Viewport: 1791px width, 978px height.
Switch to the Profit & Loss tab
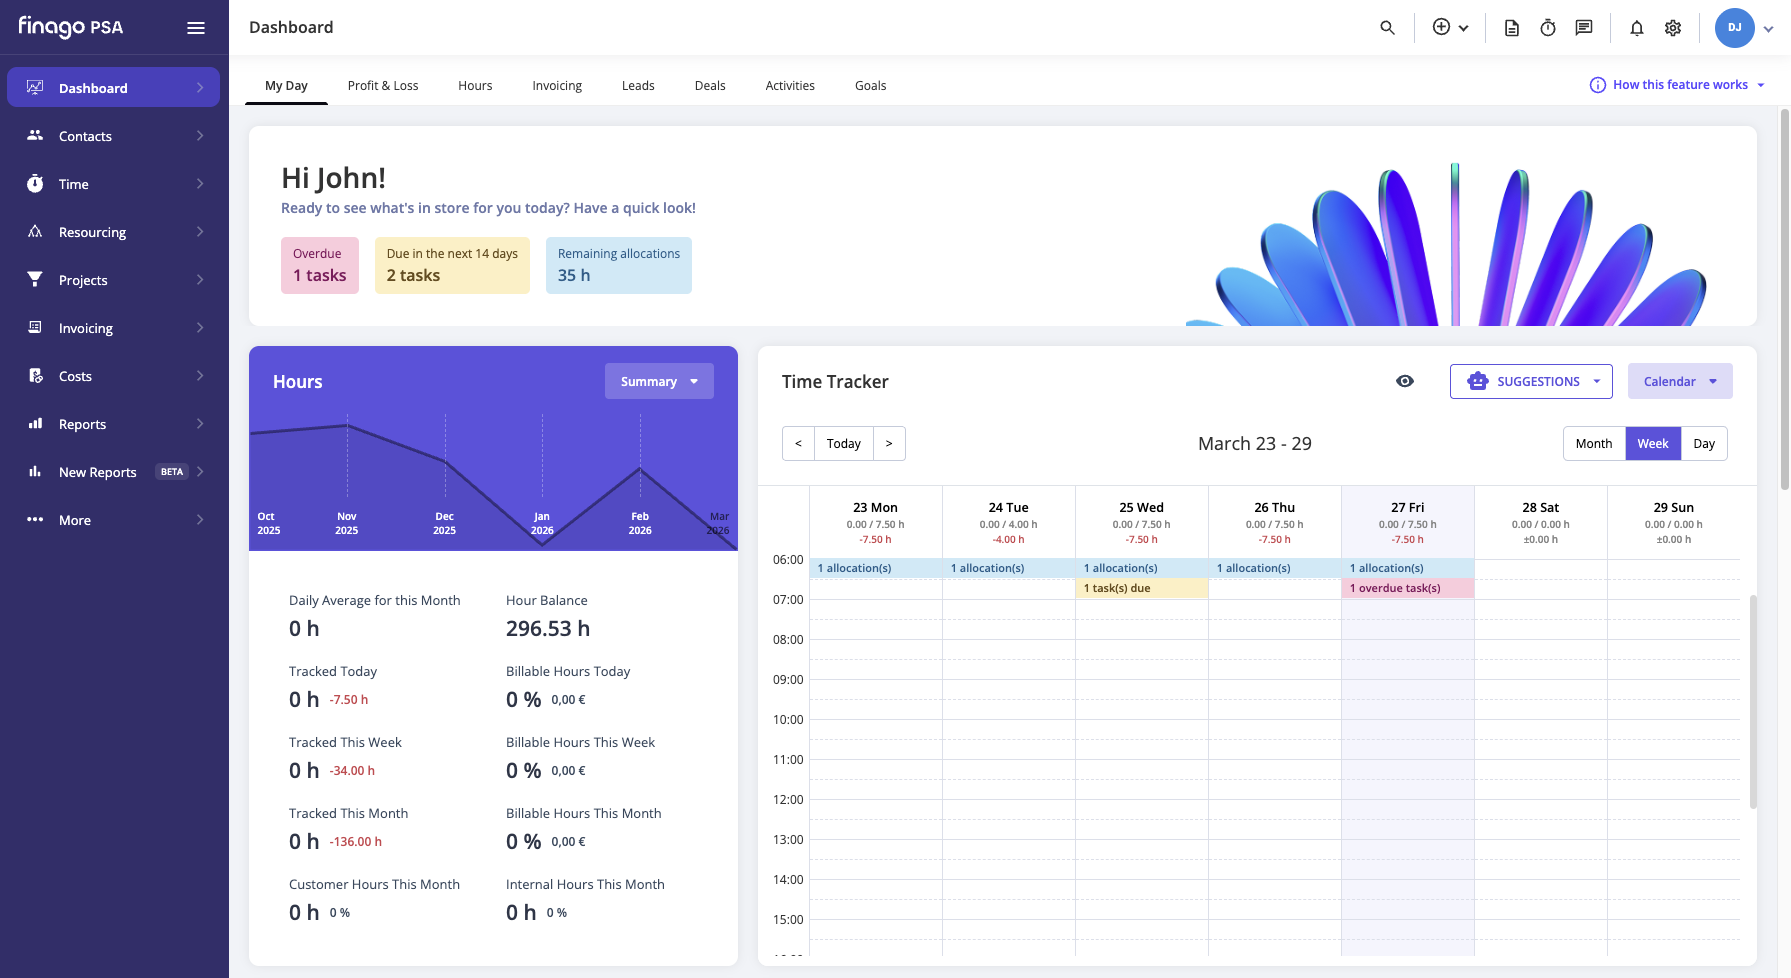click(383, 86)
